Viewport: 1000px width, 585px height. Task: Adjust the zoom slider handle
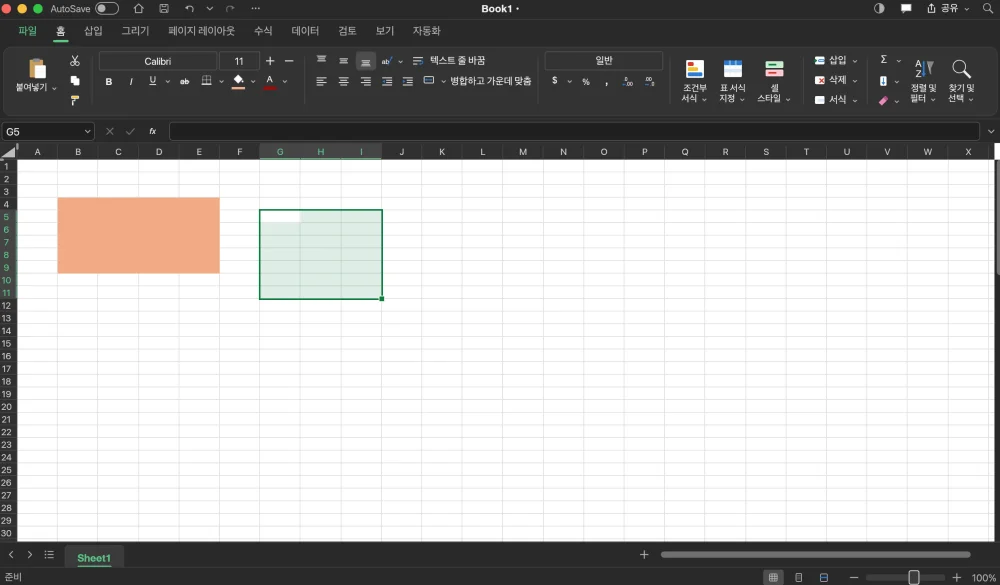pos(914,577)
